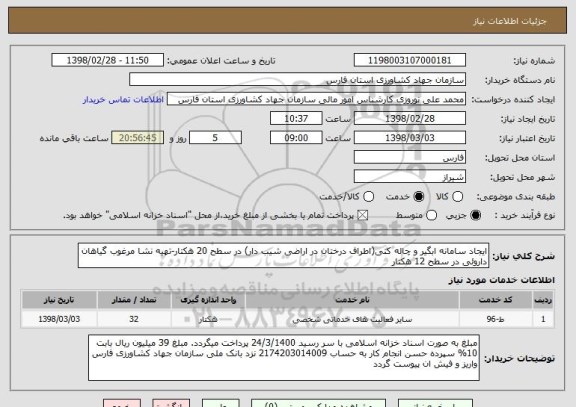Click the نام خدمت column header

click(x=352, y=300)
